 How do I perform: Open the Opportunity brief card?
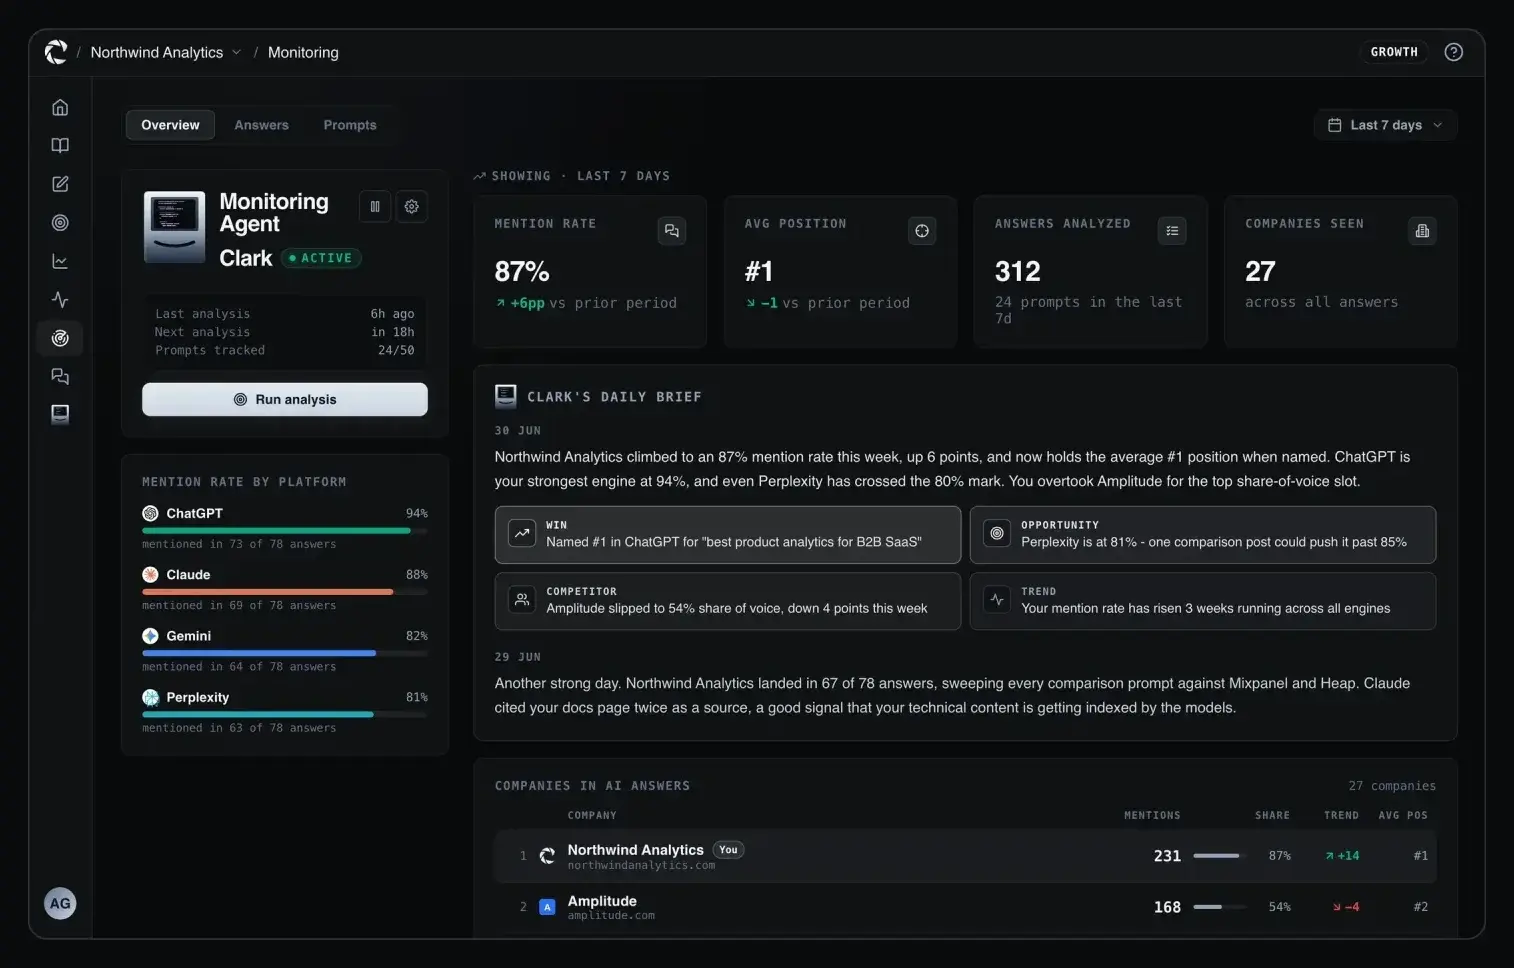click(x=1203, y=534)
